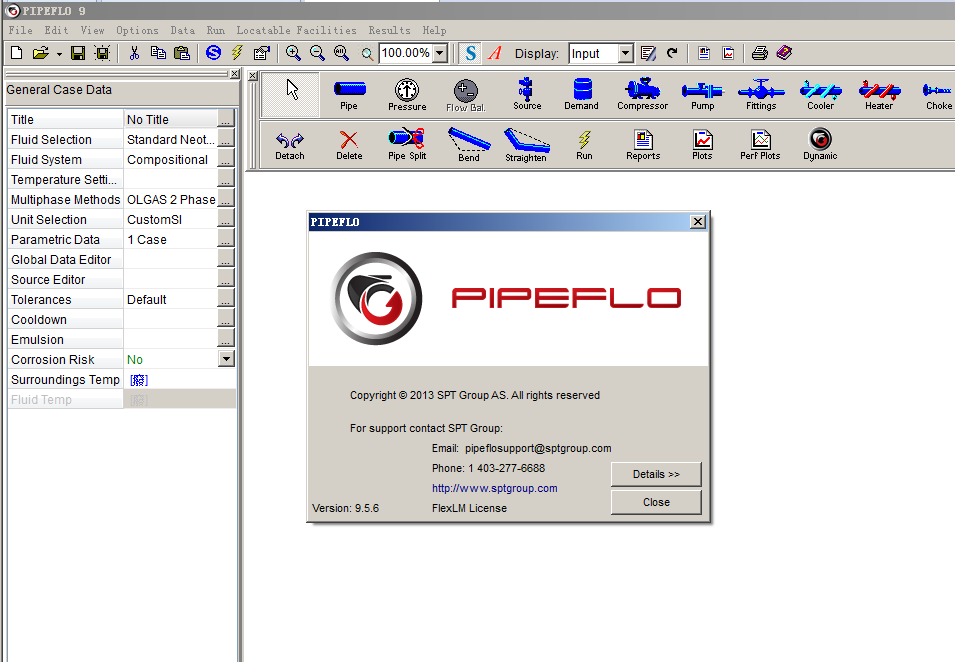Click the printer icon
This screenshot has width=955, height=662.
click(759, 54)
